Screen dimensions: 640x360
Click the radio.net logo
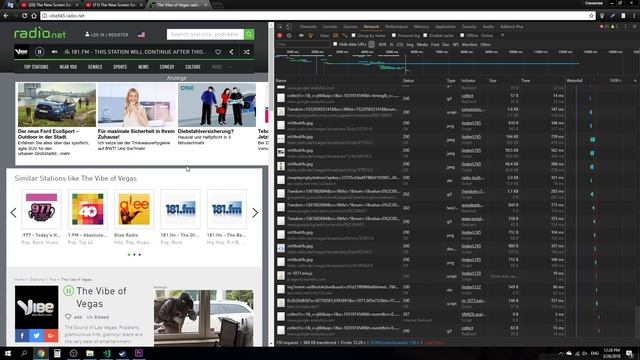pyautogui.click(x=40, y=33)
